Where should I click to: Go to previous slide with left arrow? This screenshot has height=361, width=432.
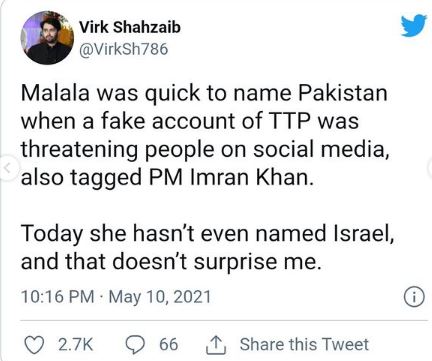(x=8, y=166)
